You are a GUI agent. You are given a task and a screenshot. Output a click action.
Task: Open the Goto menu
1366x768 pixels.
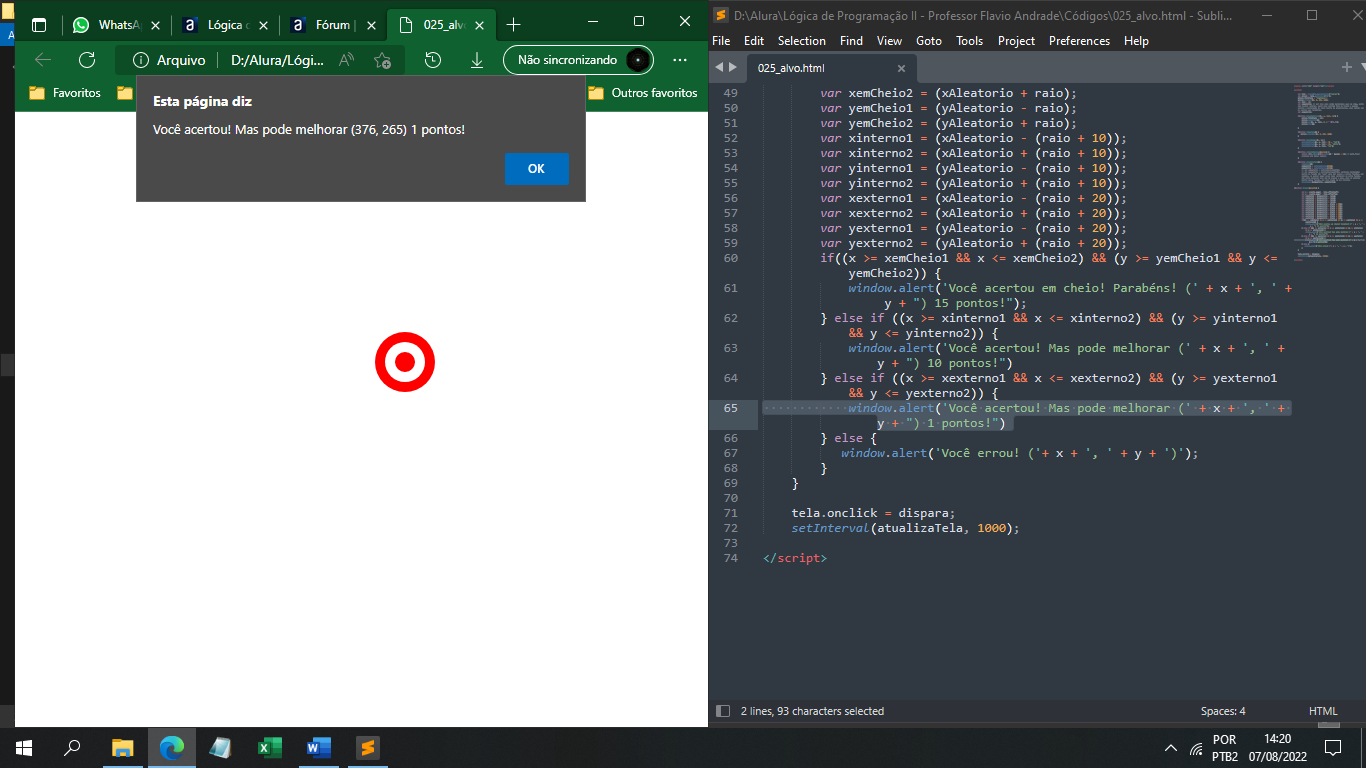929,41
